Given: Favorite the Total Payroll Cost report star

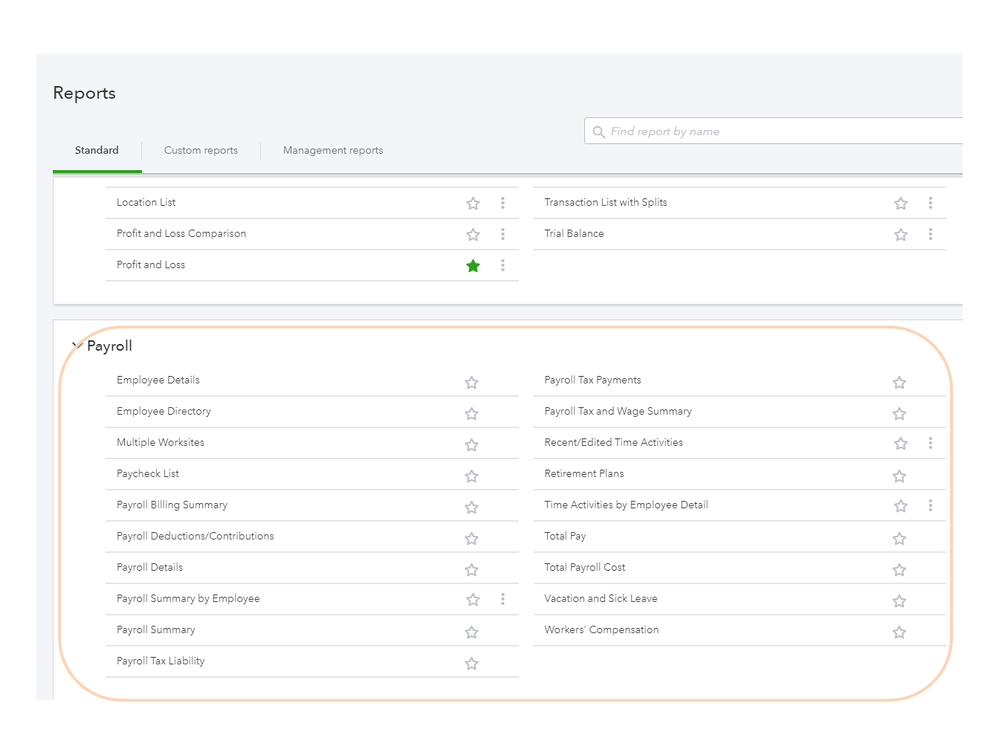Looking at the screenshot, I should [899, 569].
